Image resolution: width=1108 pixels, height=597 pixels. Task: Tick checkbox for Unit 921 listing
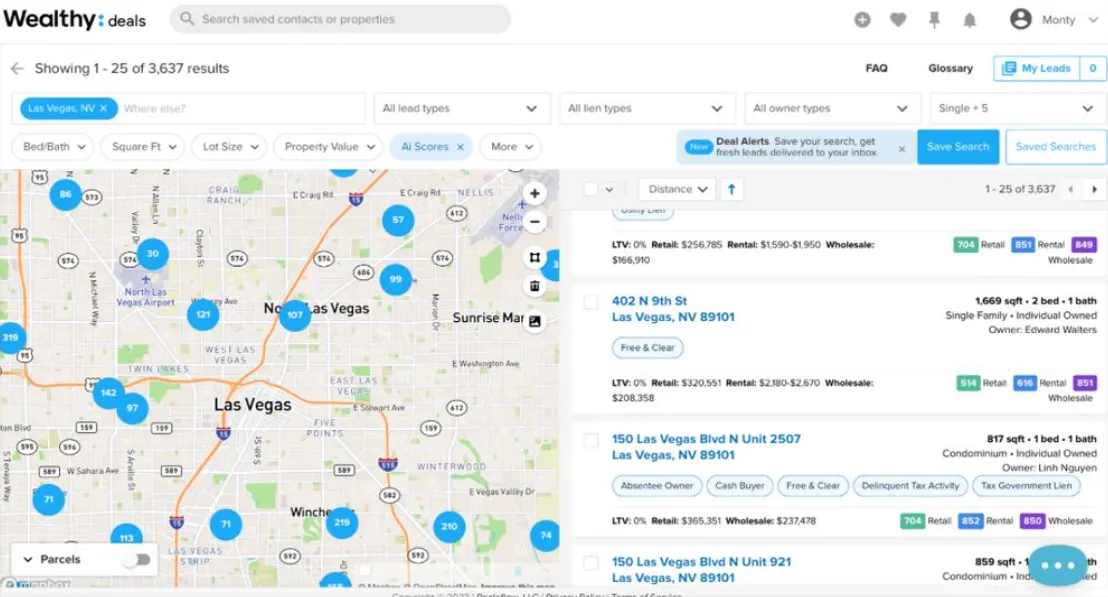point(591,563)
